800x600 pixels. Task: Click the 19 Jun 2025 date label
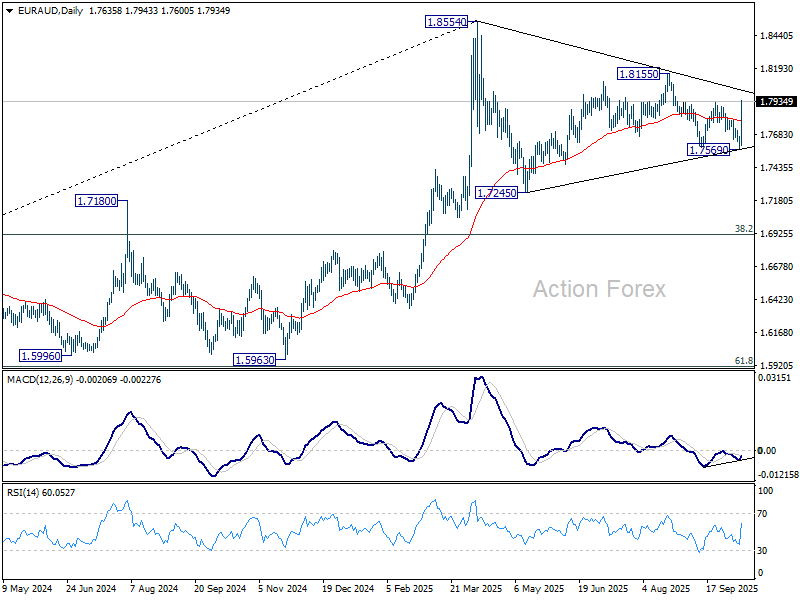pos(604,588)
